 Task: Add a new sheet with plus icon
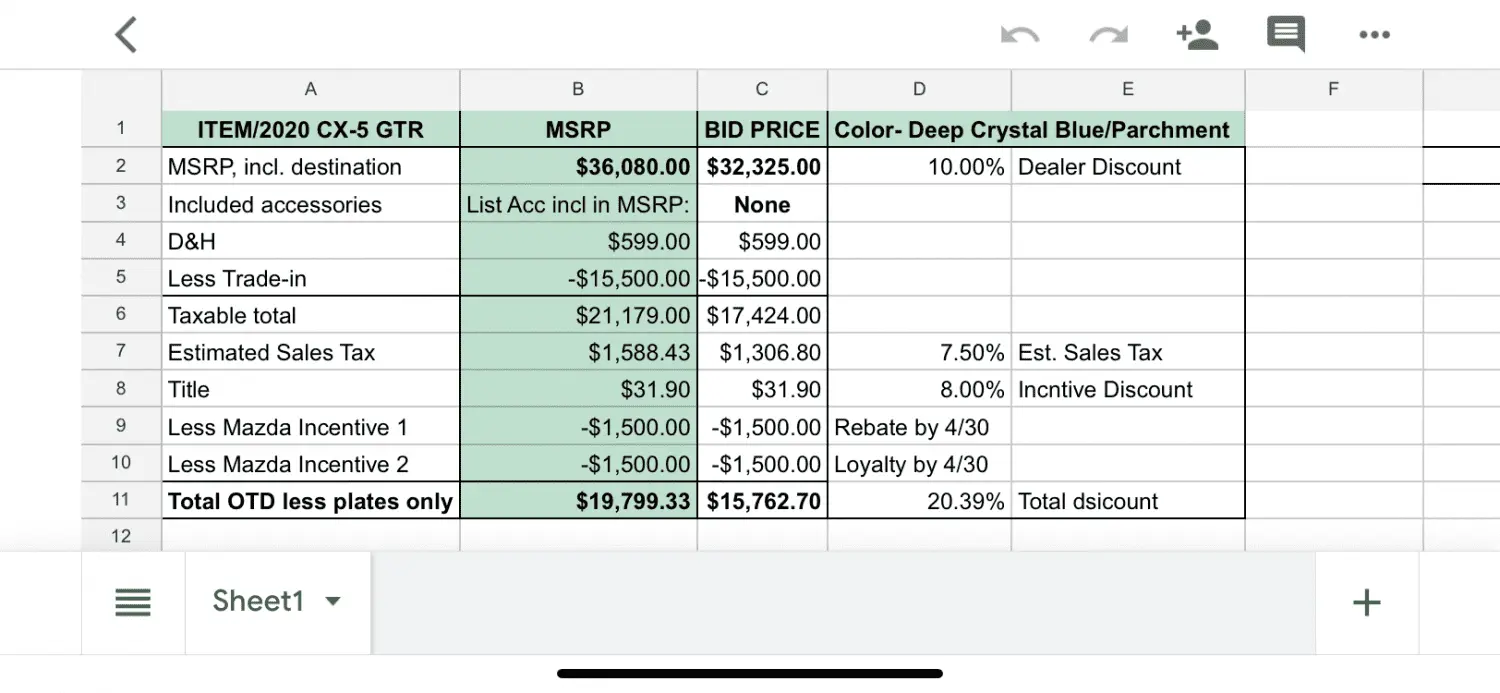pos(1366,602)
